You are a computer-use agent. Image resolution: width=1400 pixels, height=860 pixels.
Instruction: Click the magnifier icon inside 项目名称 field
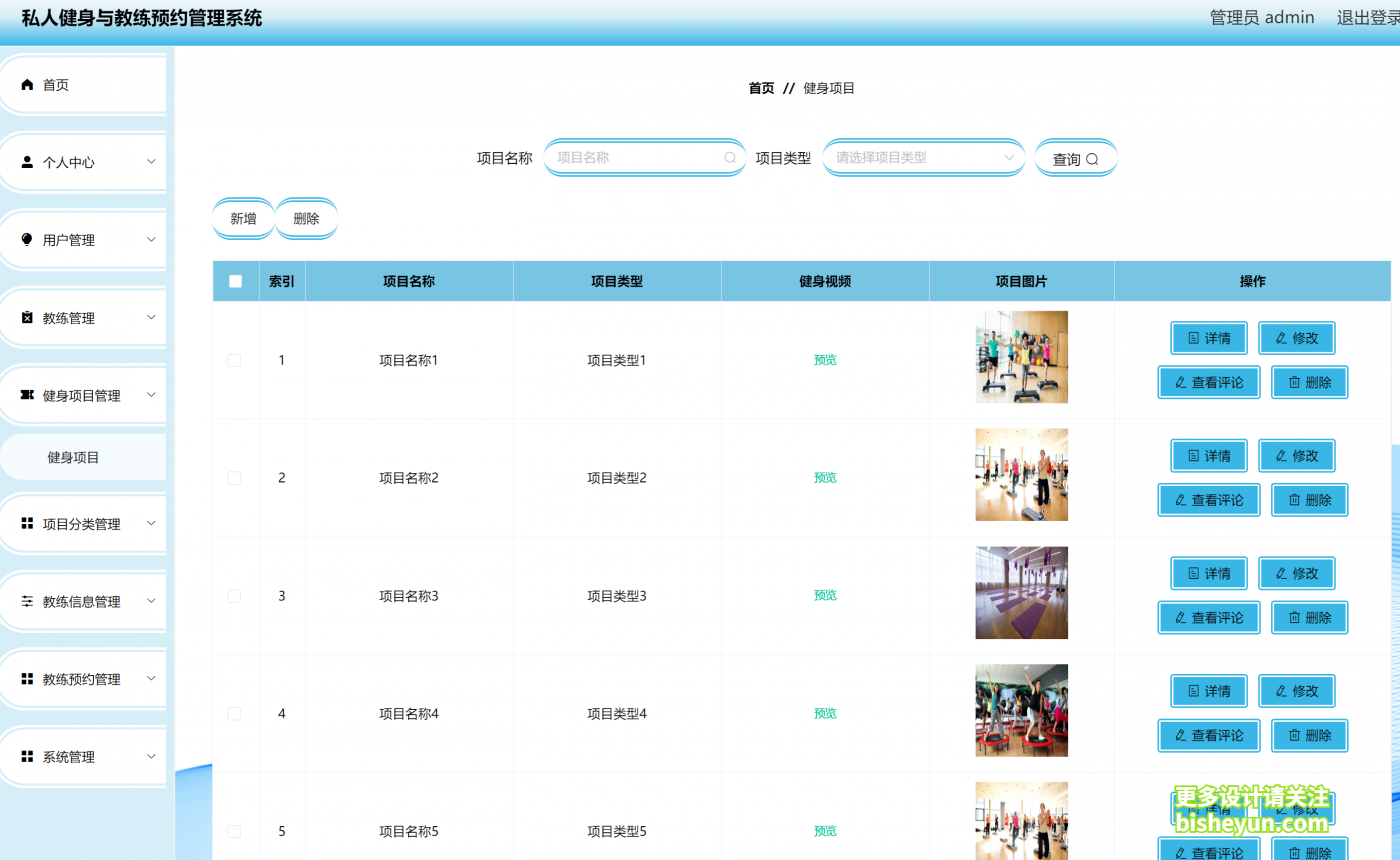pyautogui.click(x=730, y=157)
